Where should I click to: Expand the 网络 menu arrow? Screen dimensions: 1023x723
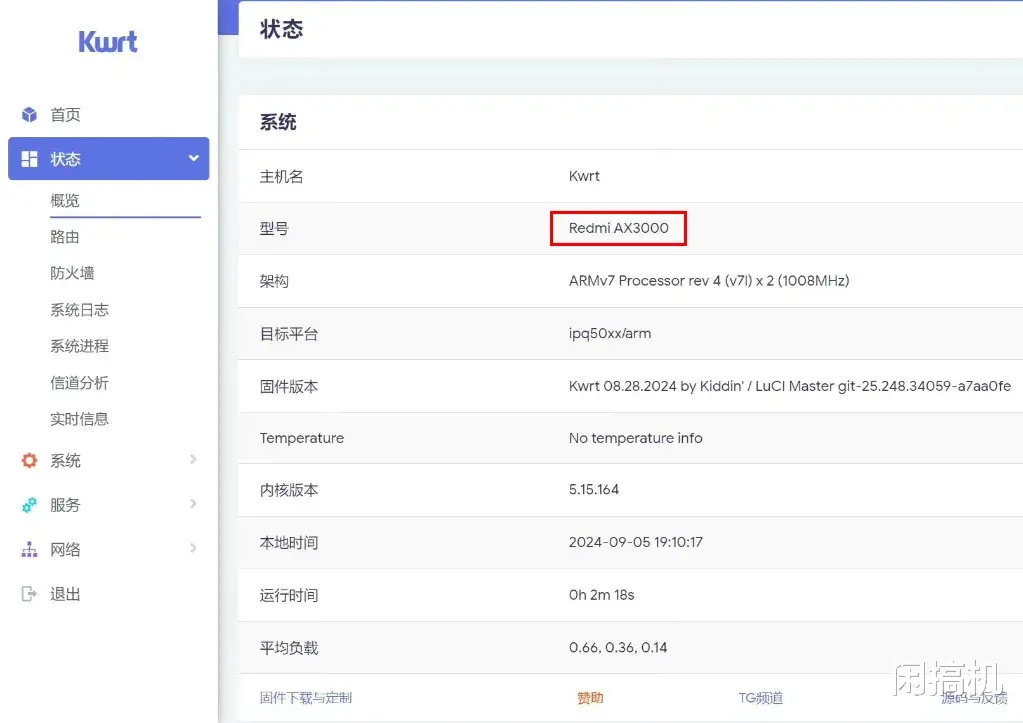pyautogui.click(x=193, y=548)
